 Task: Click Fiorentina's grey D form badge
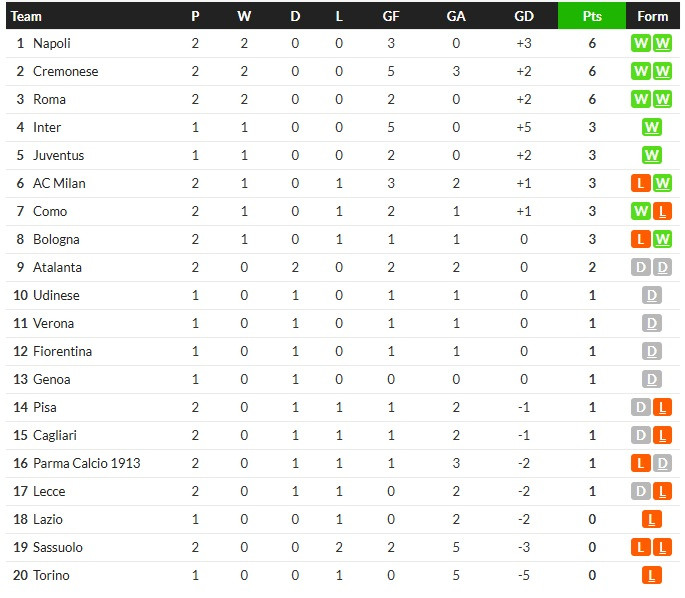(x=651, y=351)
